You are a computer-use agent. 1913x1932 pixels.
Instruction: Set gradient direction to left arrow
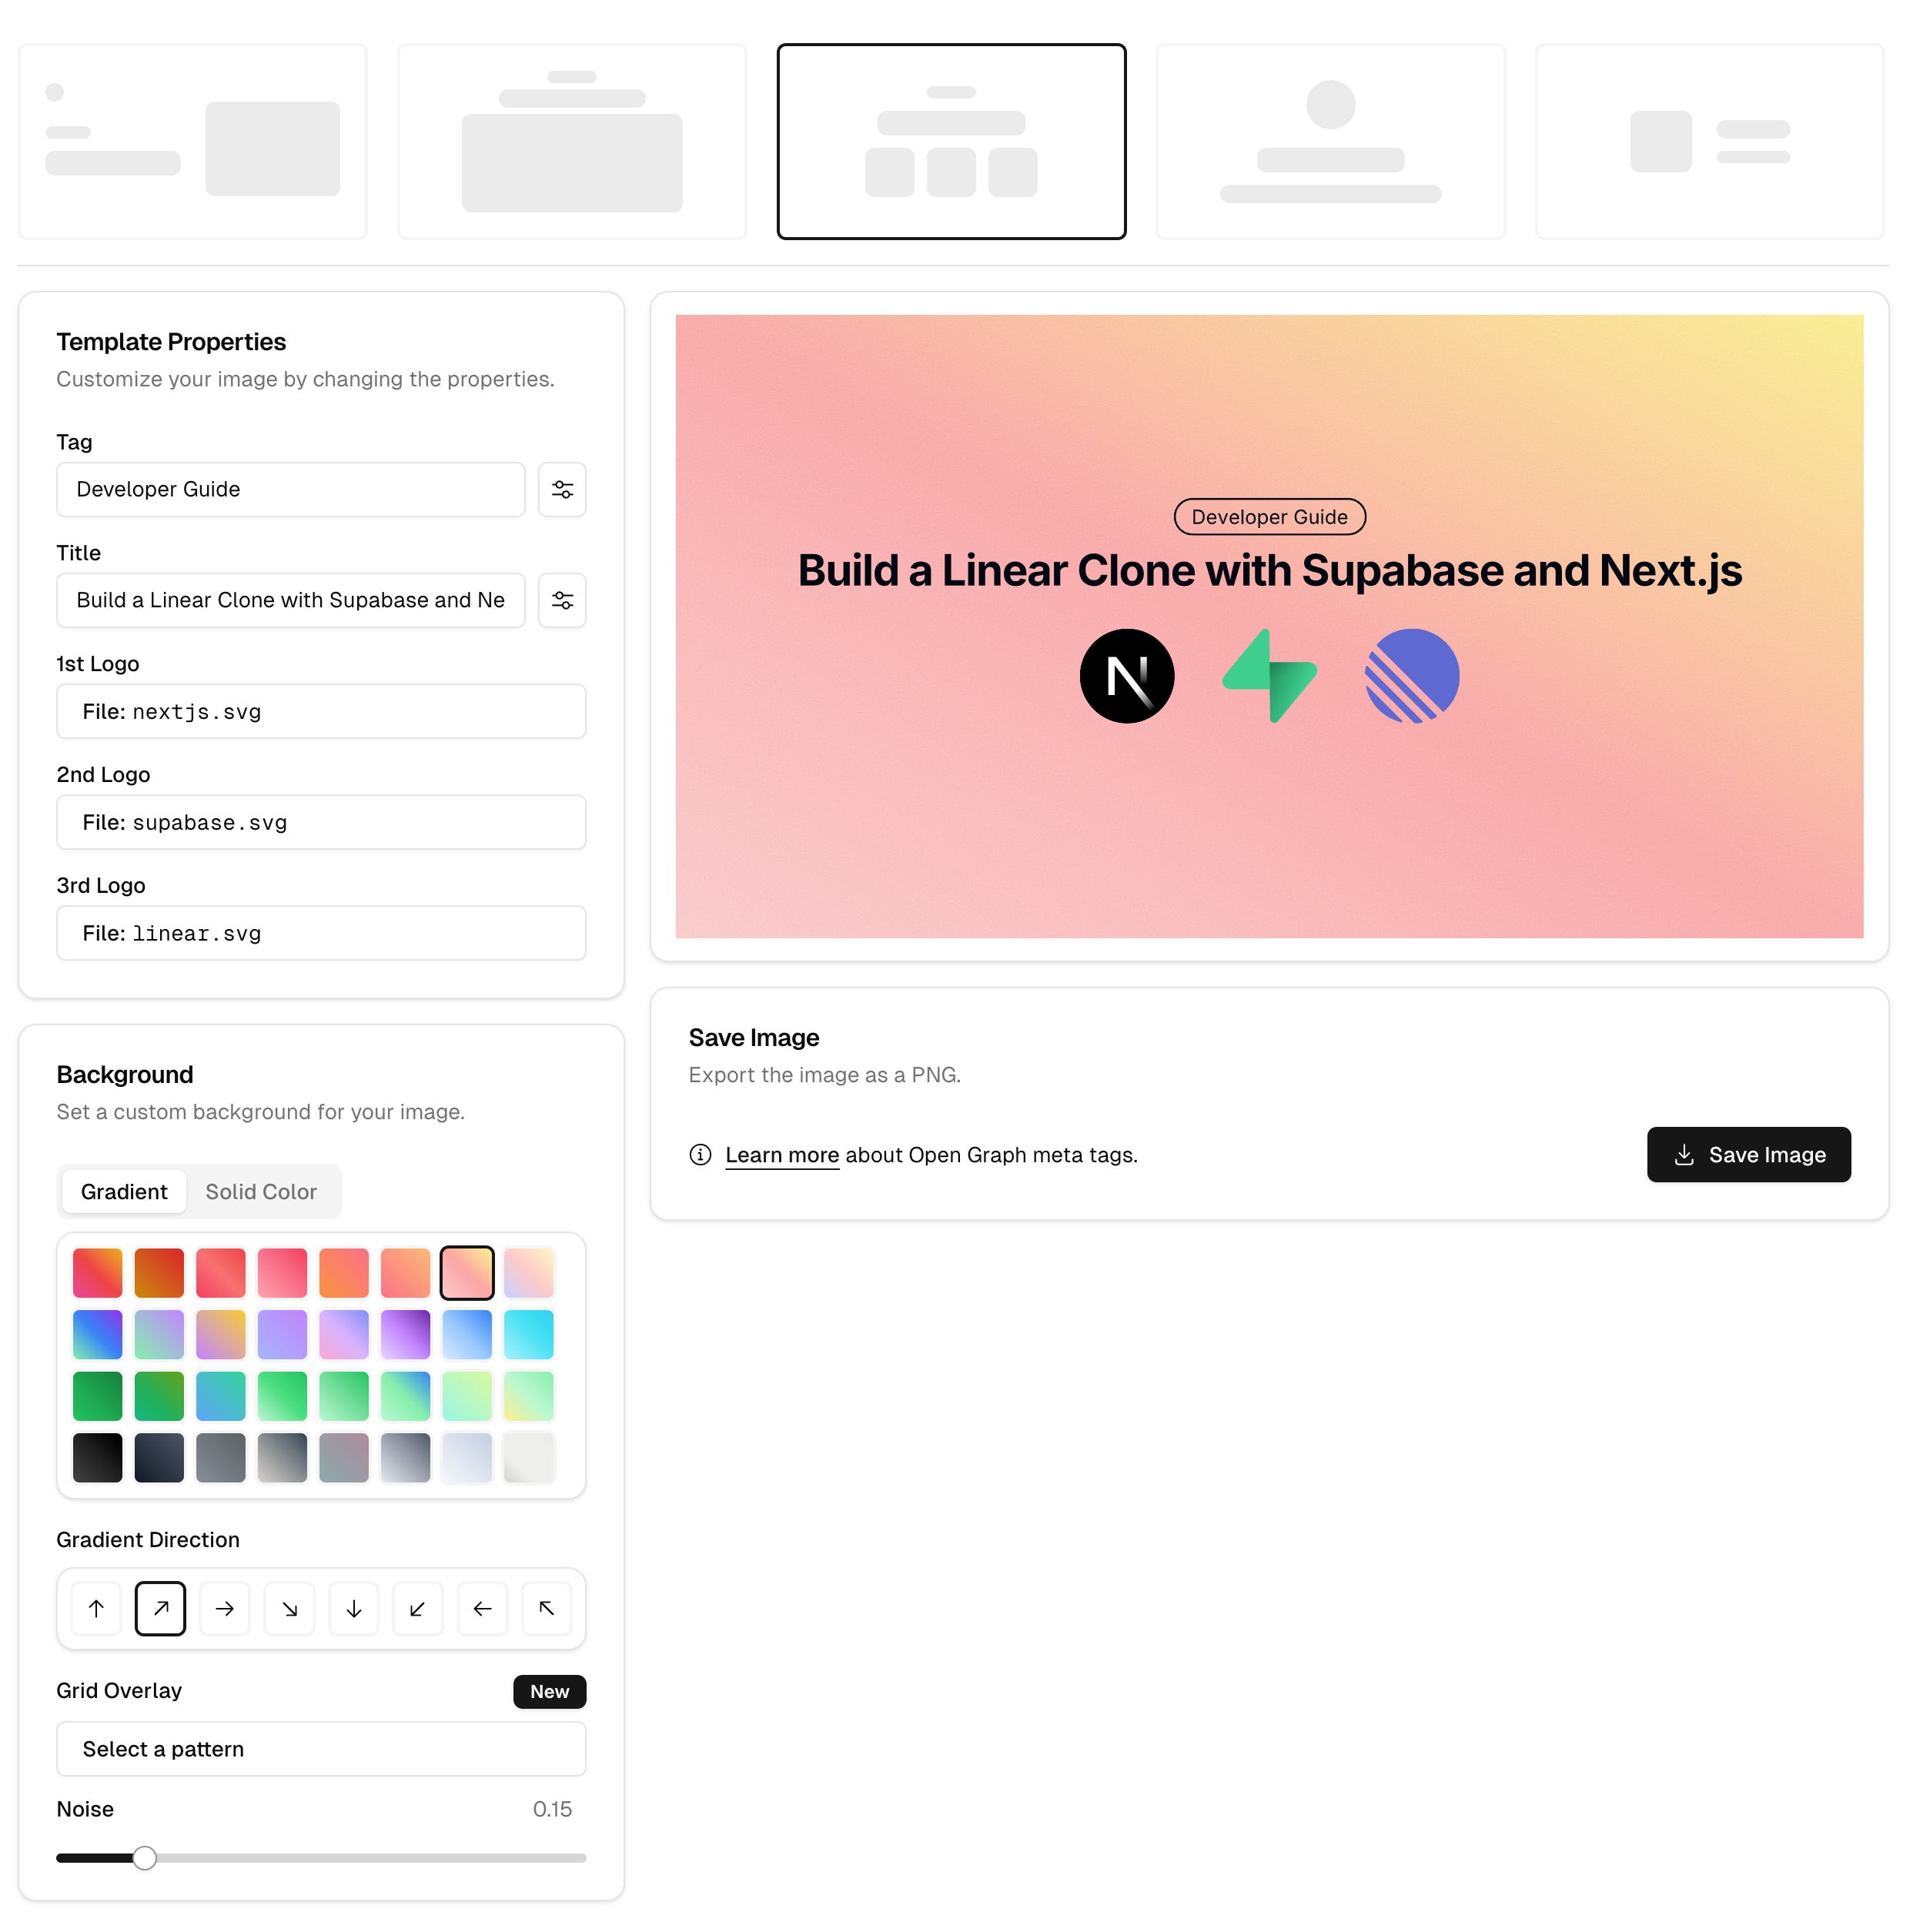(x=482, y=1608)
